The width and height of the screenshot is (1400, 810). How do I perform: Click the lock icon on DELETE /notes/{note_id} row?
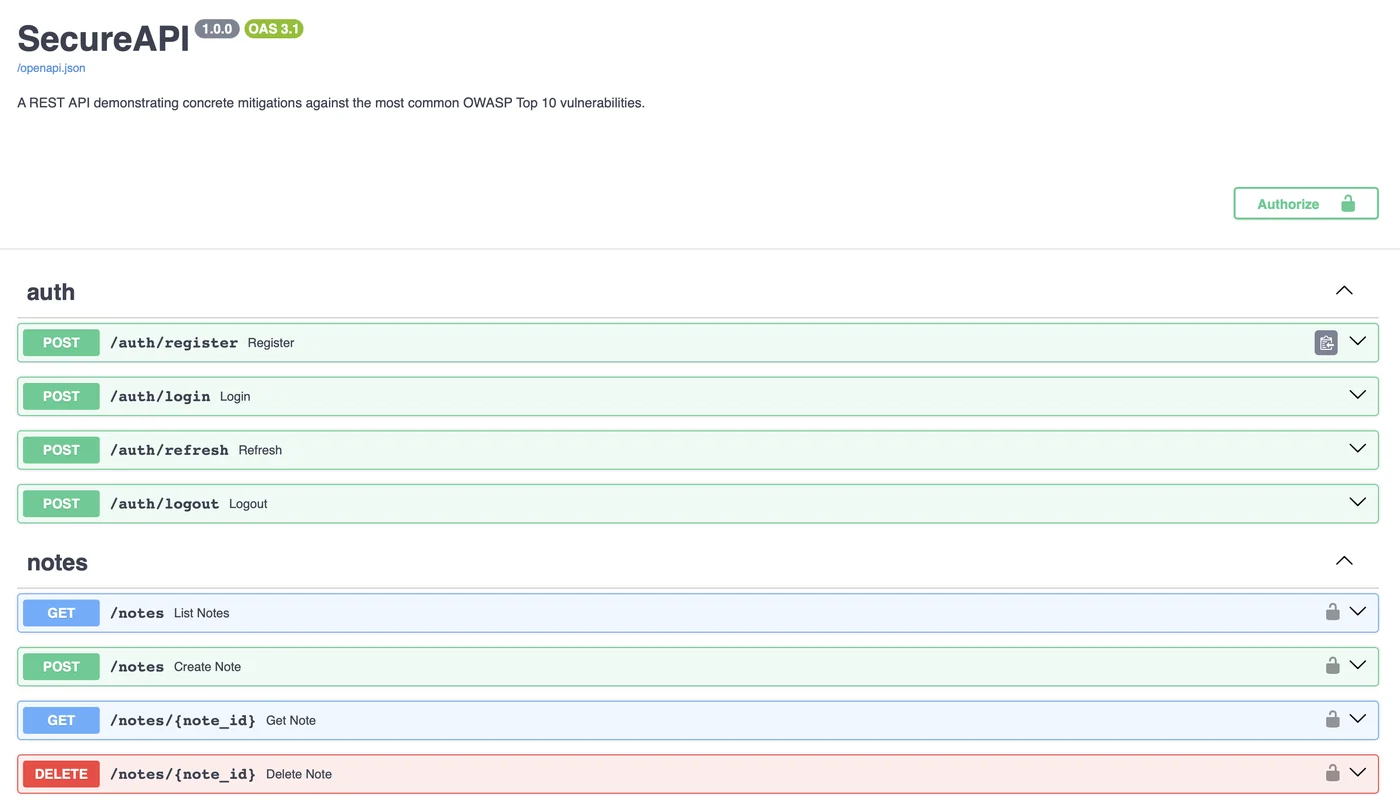coord(1332,773)
